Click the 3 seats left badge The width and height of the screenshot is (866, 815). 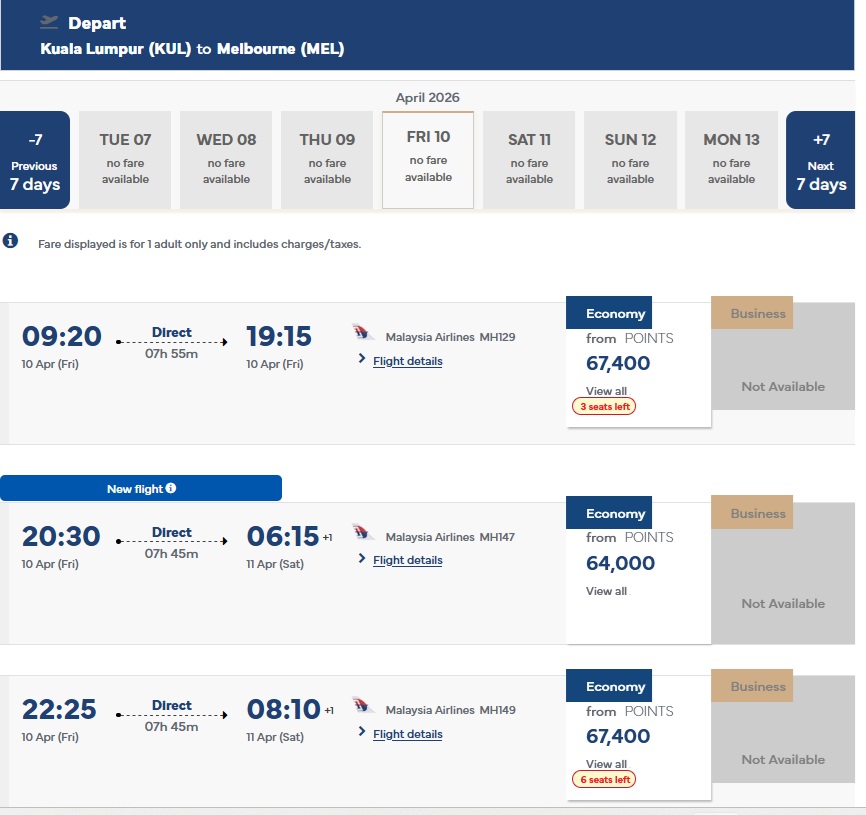(604, 407)
